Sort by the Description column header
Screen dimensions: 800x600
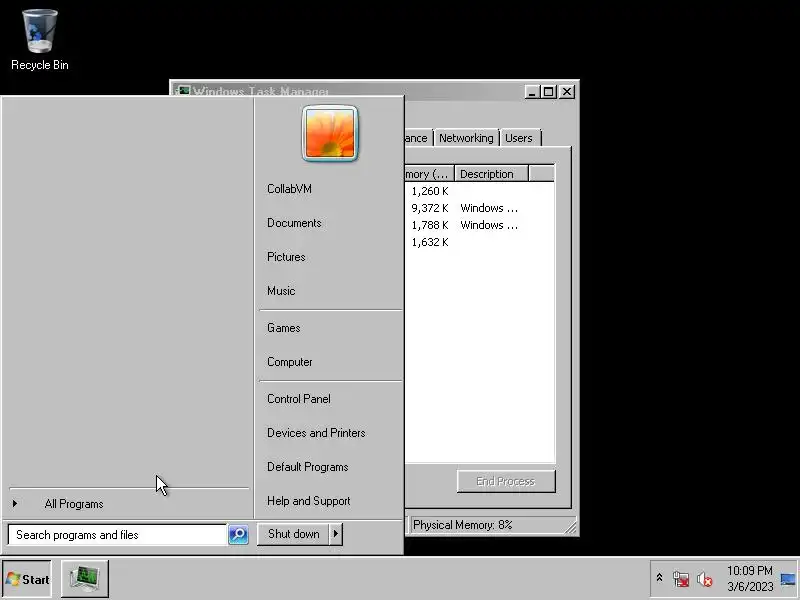491,174
